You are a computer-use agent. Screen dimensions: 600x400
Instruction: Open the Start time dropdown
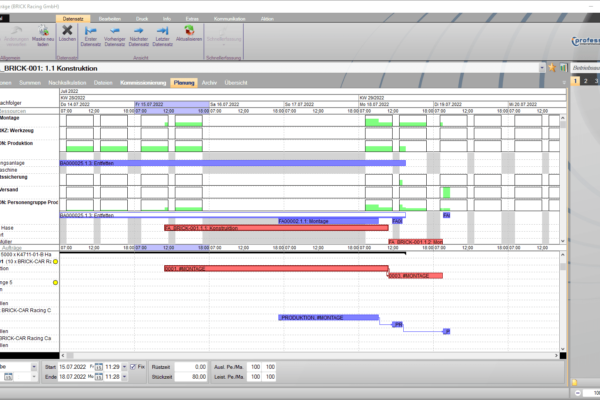(124, 367)
